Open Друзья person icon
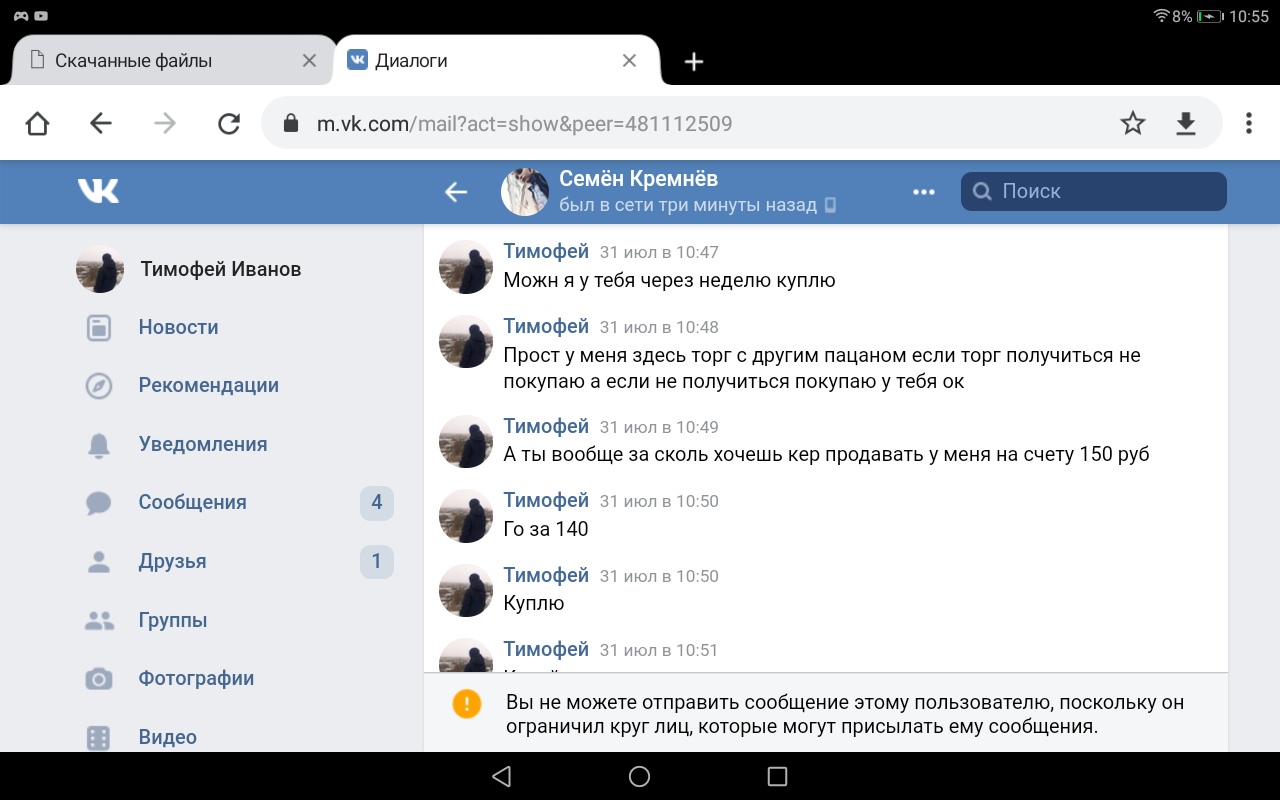The image size is (1280, 800). (x=99, y=562)
